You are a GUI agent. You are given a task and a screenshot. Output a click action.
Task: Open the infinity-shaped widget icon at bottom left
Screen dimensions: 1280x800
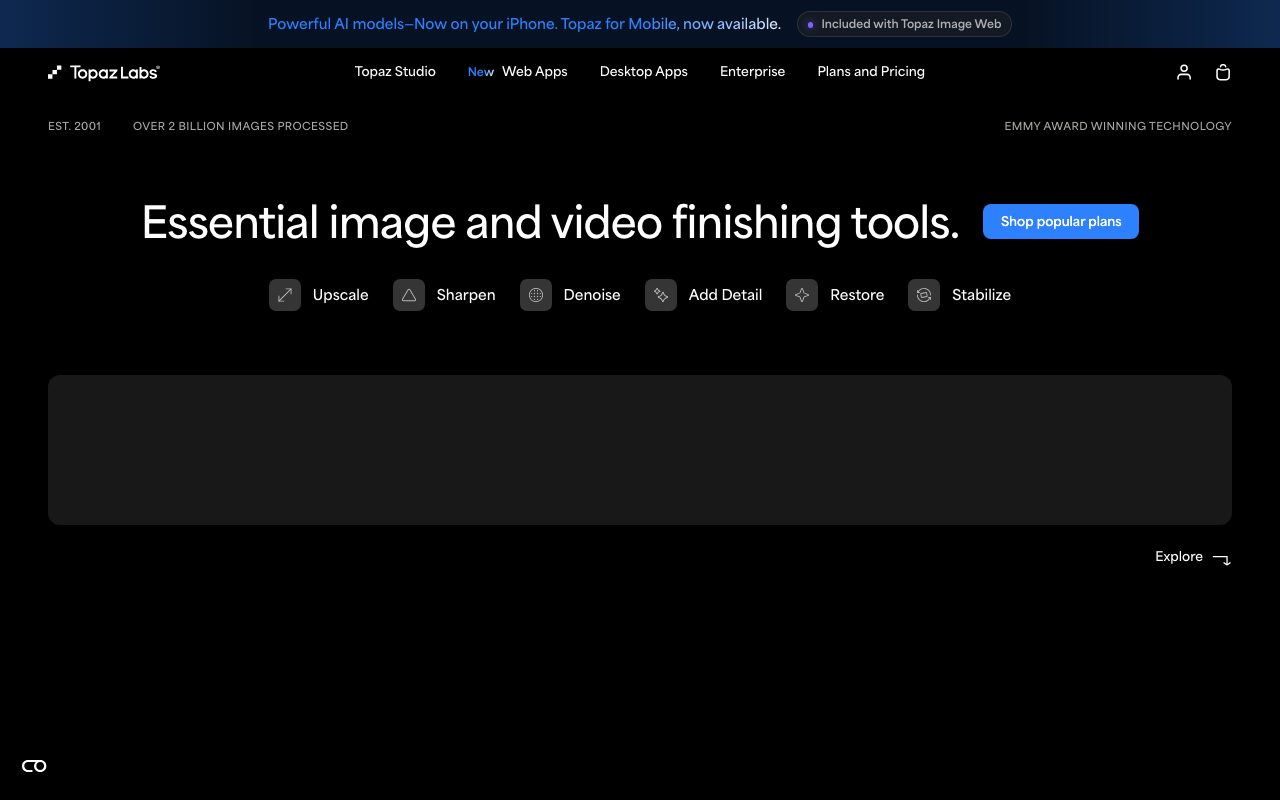pos(34,766)
